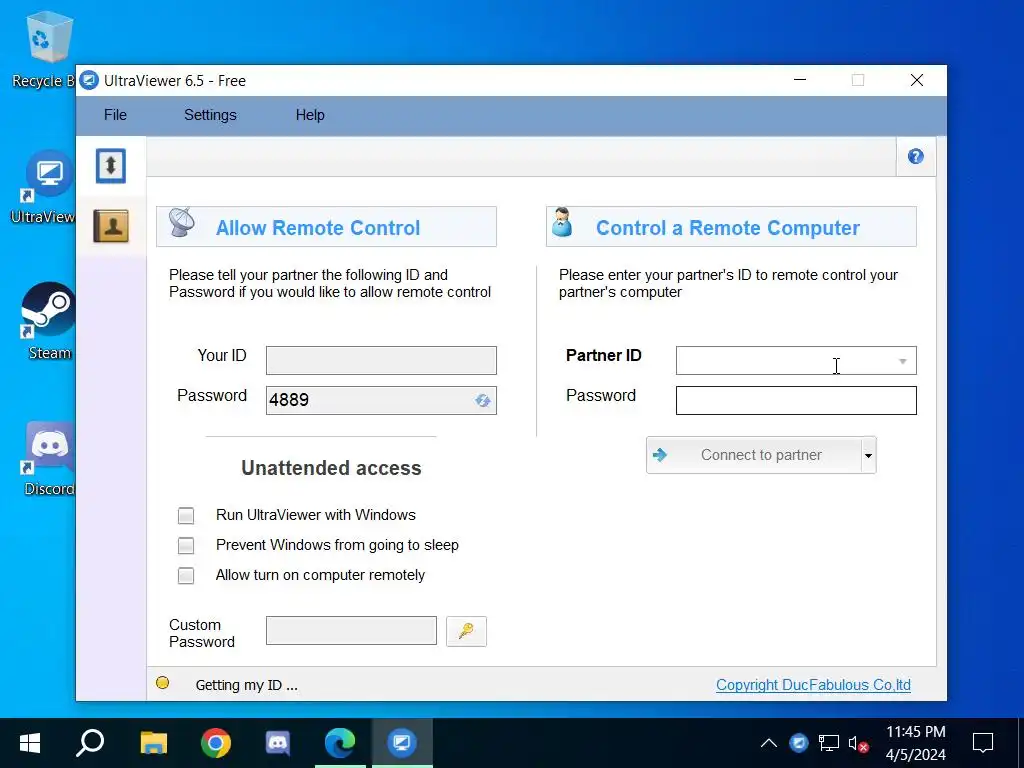The width and height of the screenshot is (1024, 768).
Task: Open the taskbar search magnifier
Action: (x=90, y=743)
